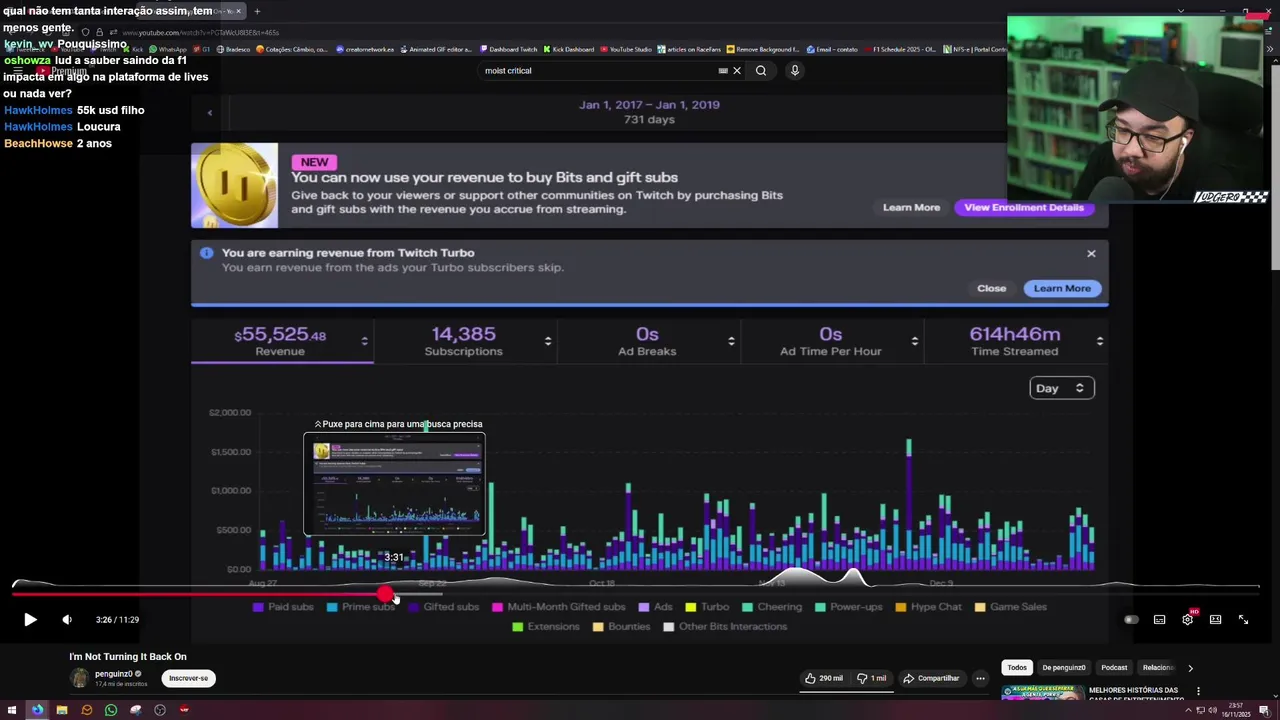Toggle Gifted subs legend entry
Image resolution: width=1280 pixels, height=720 pixels.
coord(443,607)
